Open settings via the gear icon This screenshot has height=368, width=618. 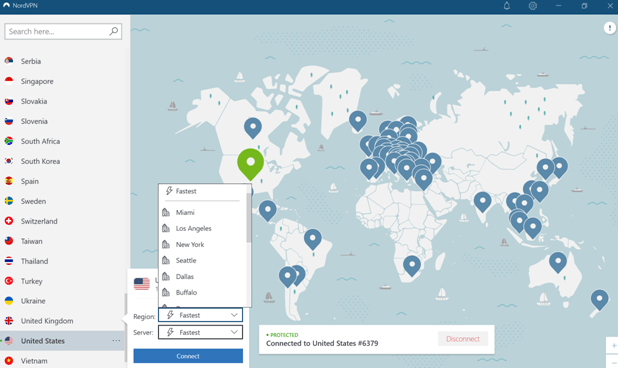[532, 6]
